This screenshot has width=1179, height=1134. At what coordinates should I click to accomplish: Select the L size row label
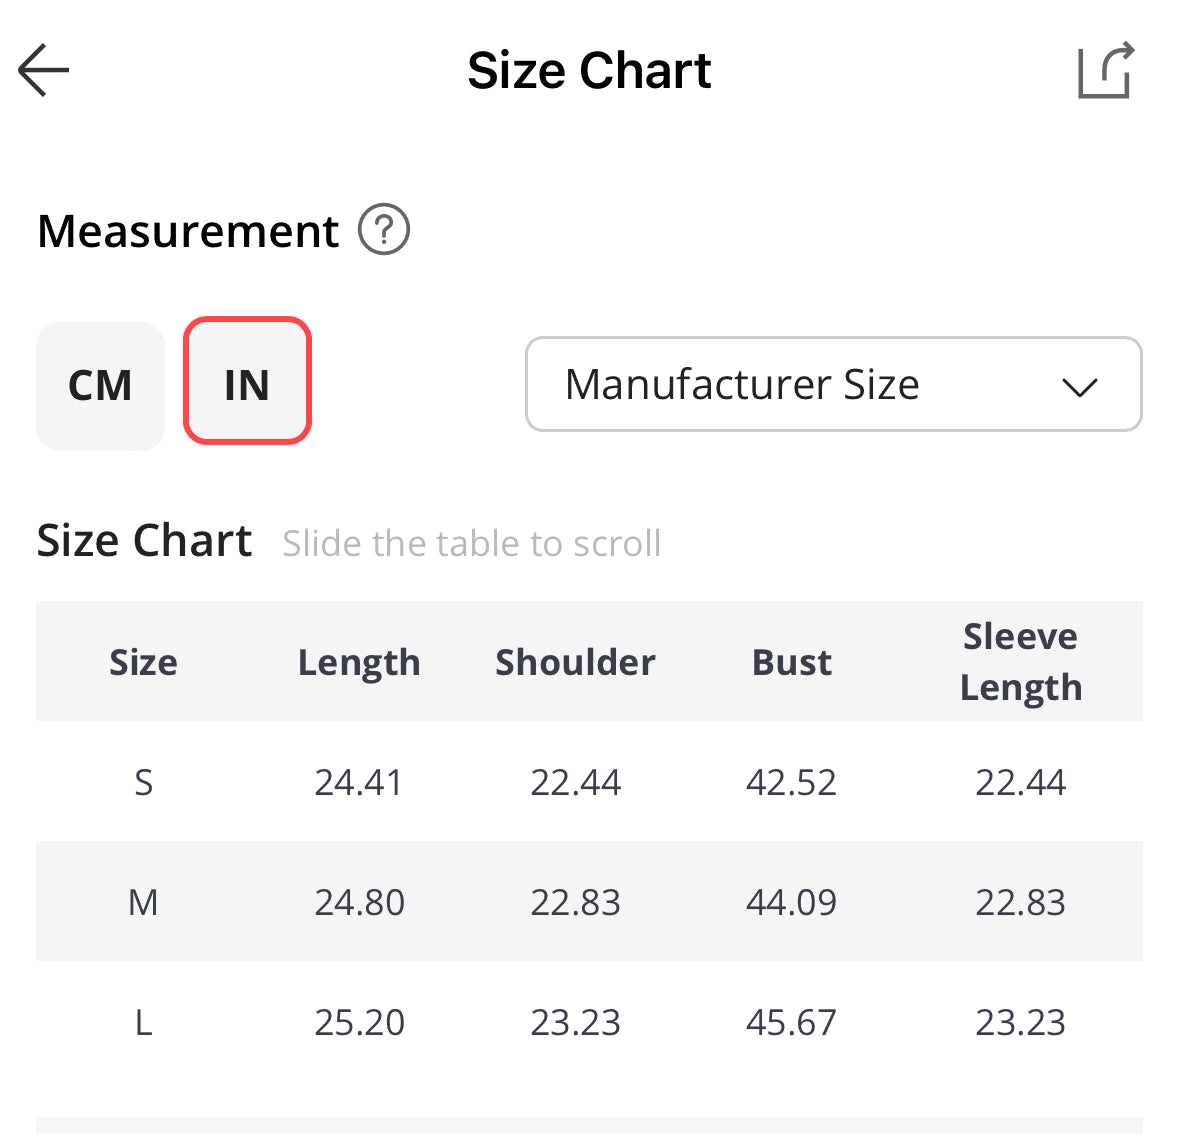(143, 1022)
